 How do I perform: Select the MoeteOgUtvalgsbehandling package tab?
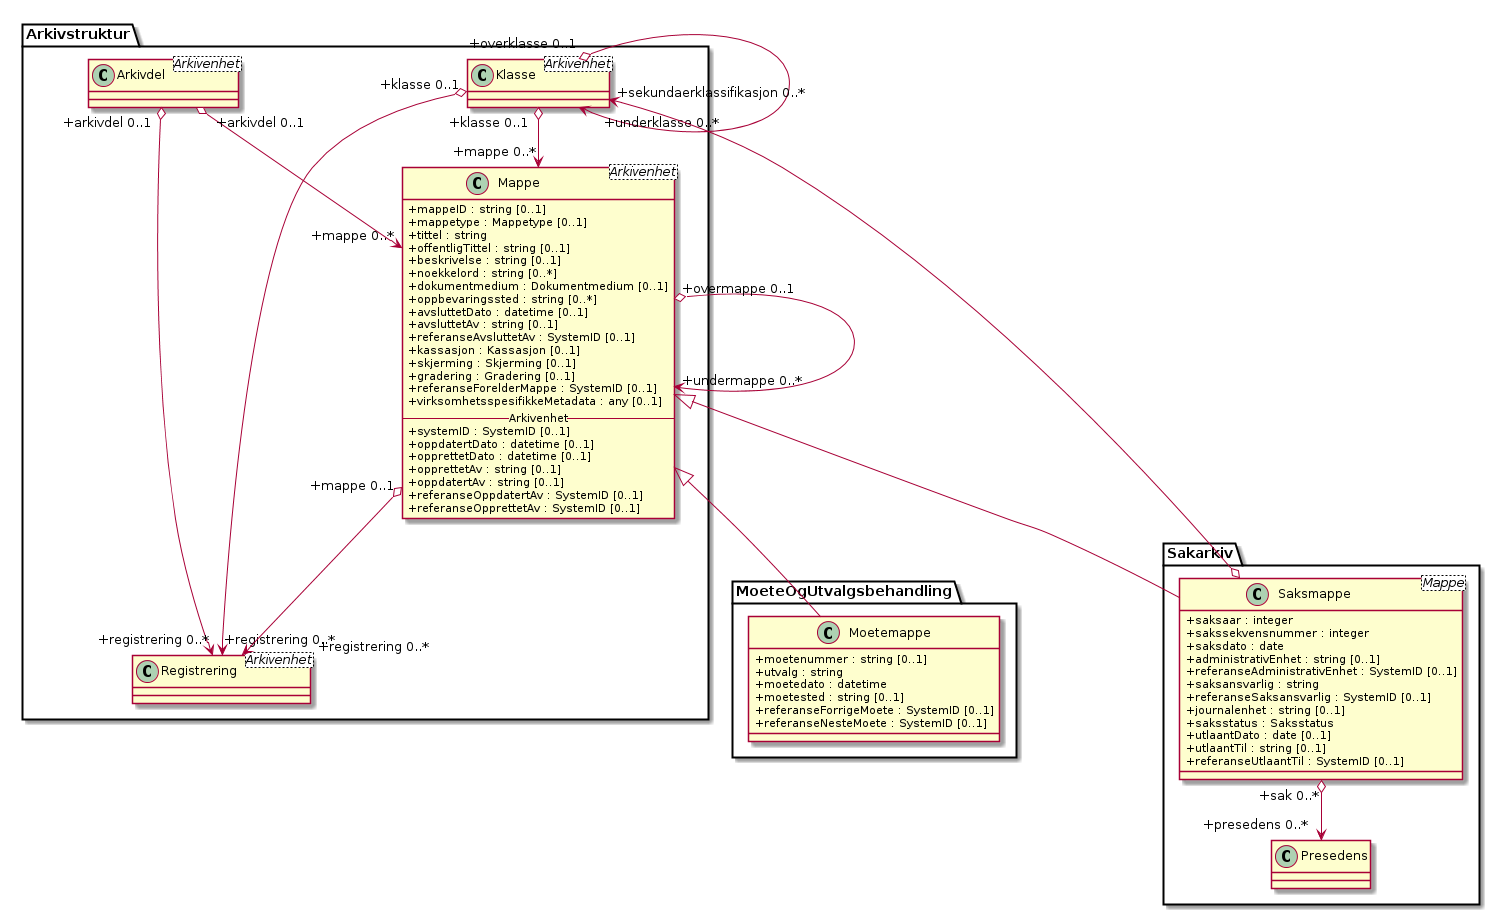click(844, 591)
